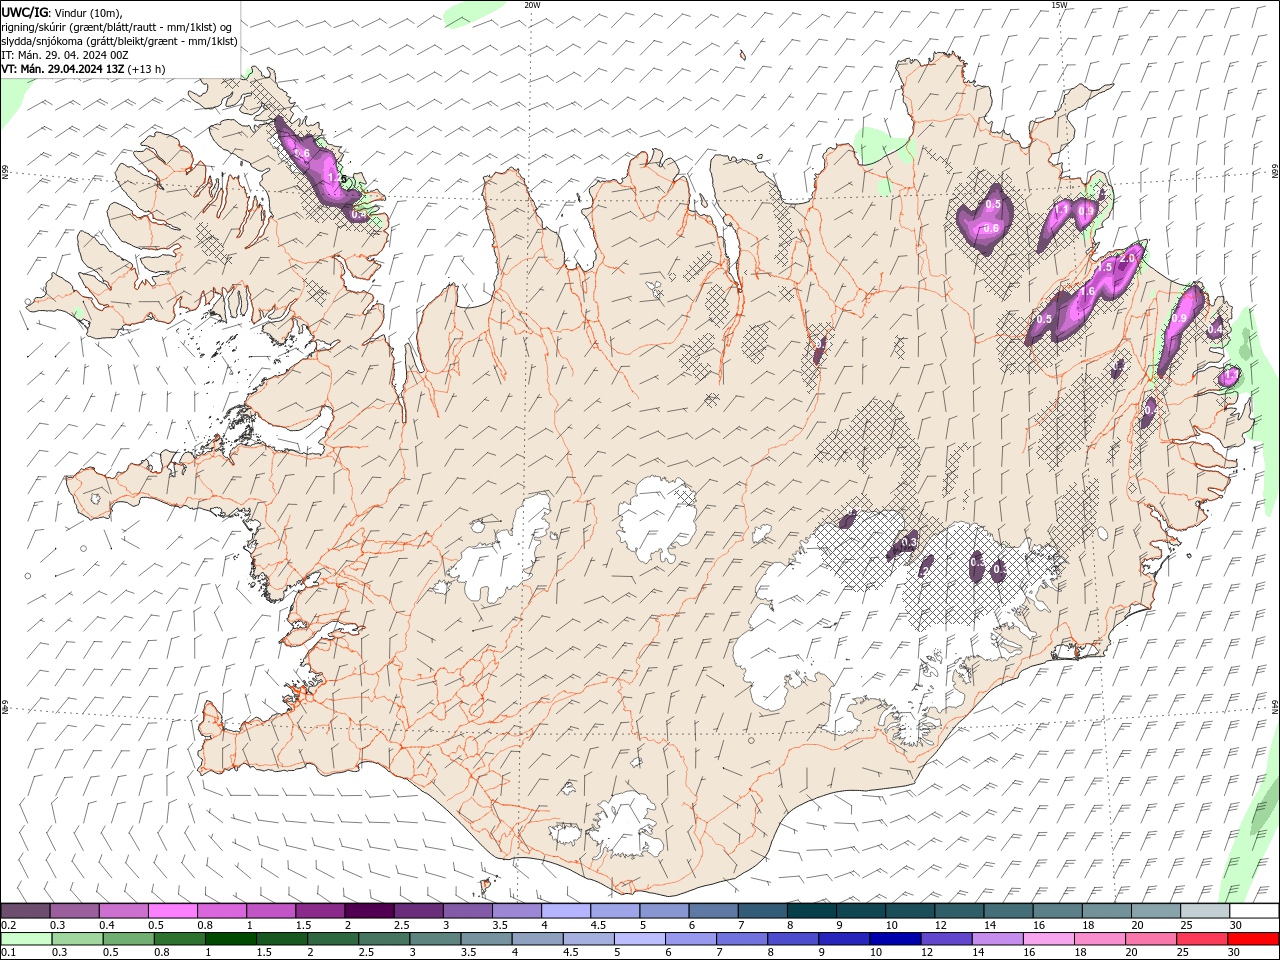Image resolution: width=1280 pixels, height=960 pixels.
Task: Click pale grey snow swatch labeled 25
Action: (x=1205, y=911)
